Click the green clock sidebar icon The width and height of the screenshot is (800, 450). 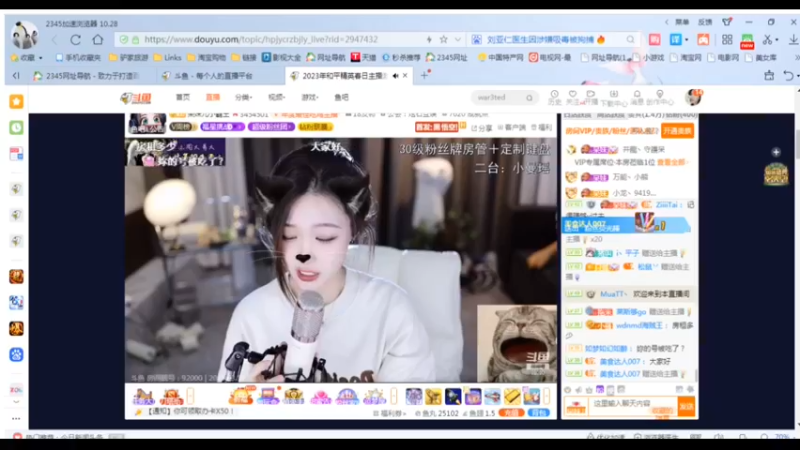16,128
